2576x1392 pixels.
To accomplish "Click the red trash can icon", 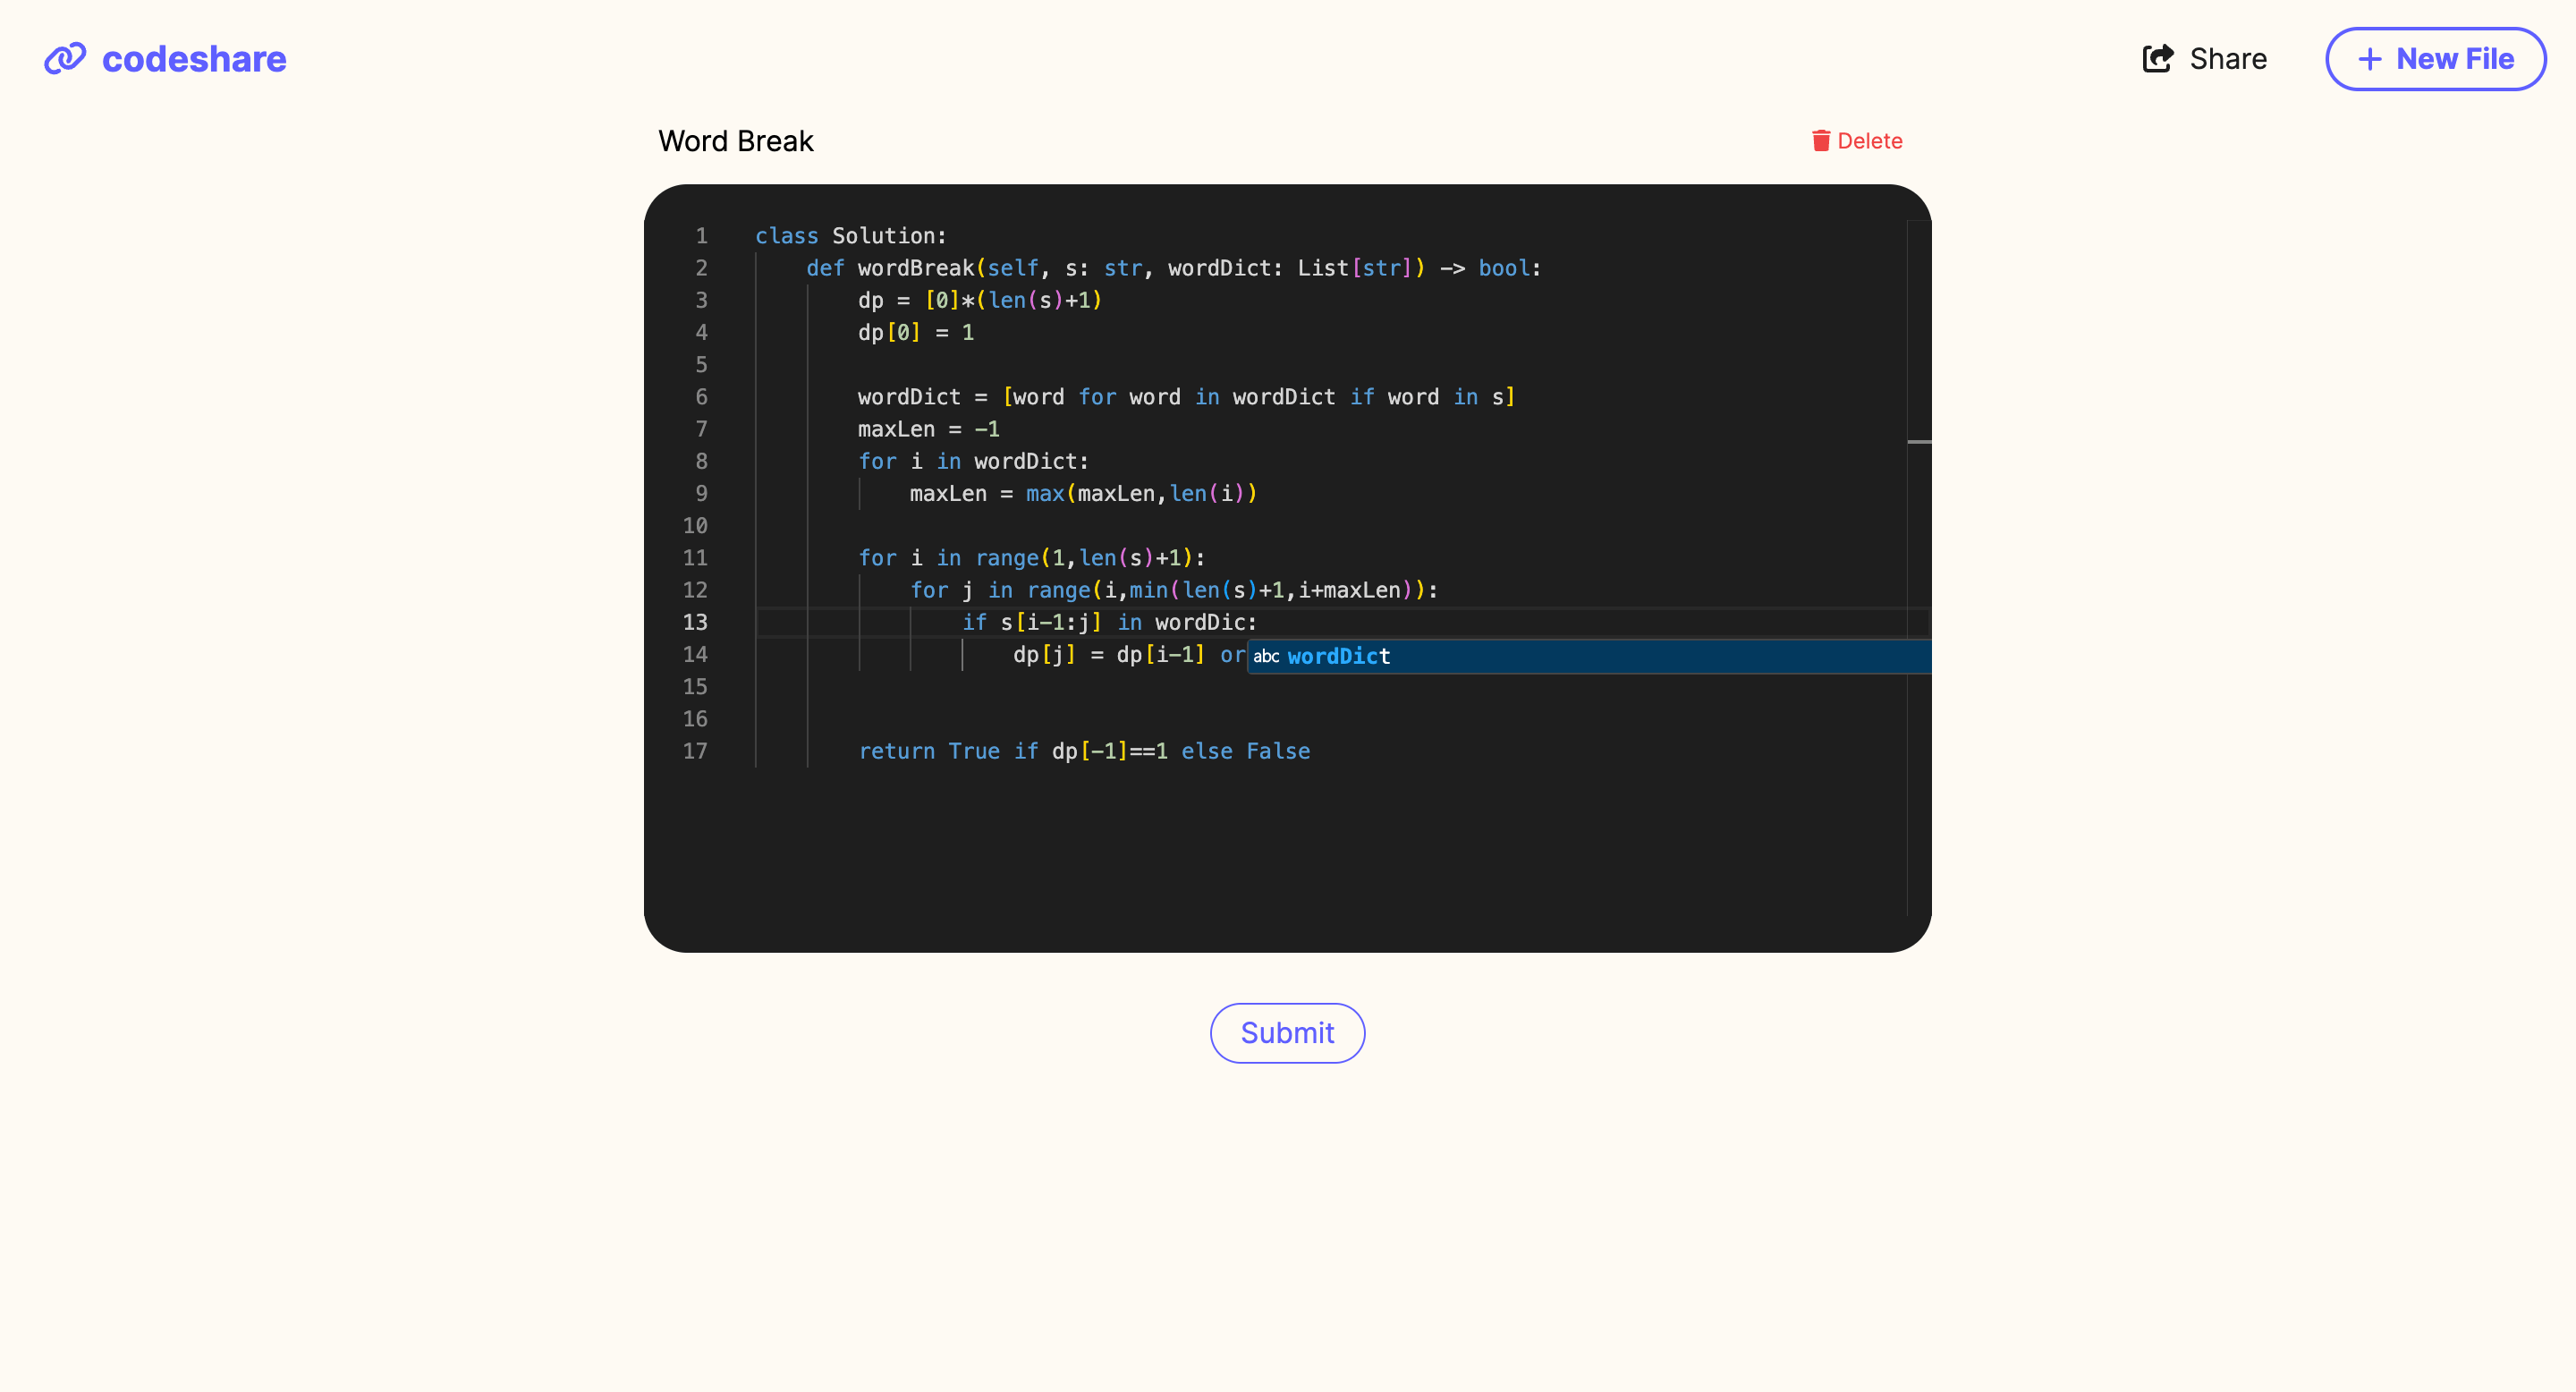I will coord(1821,141).
